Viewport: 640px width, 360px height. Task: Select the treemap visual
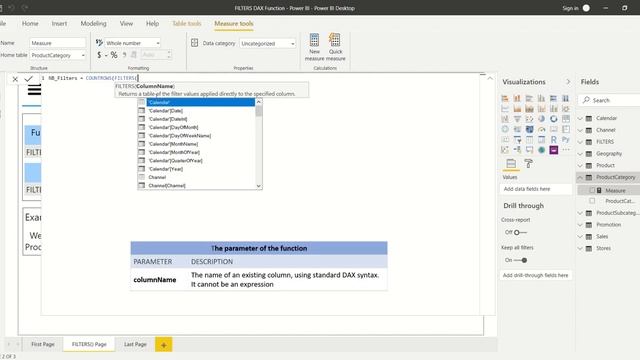click(x=566, y=119)
